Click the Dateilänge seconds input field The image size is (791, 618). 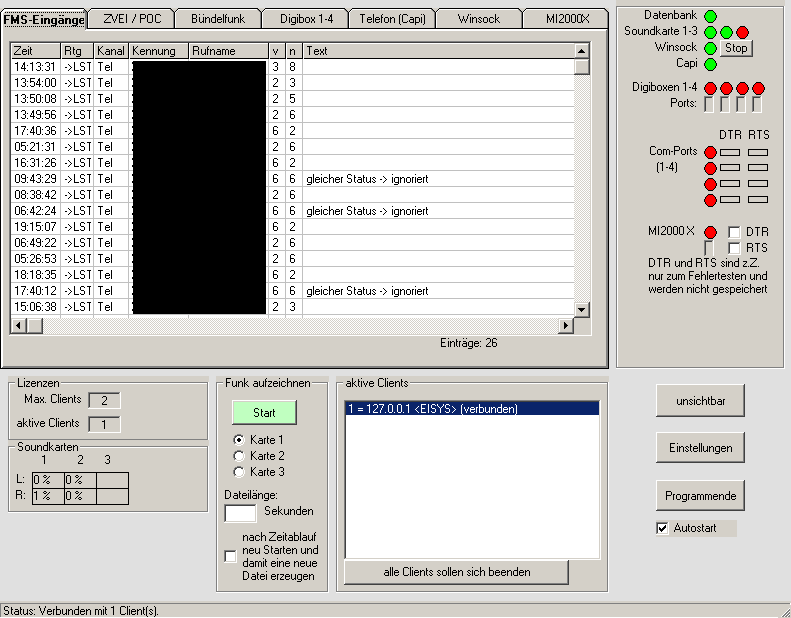[240, 512]
